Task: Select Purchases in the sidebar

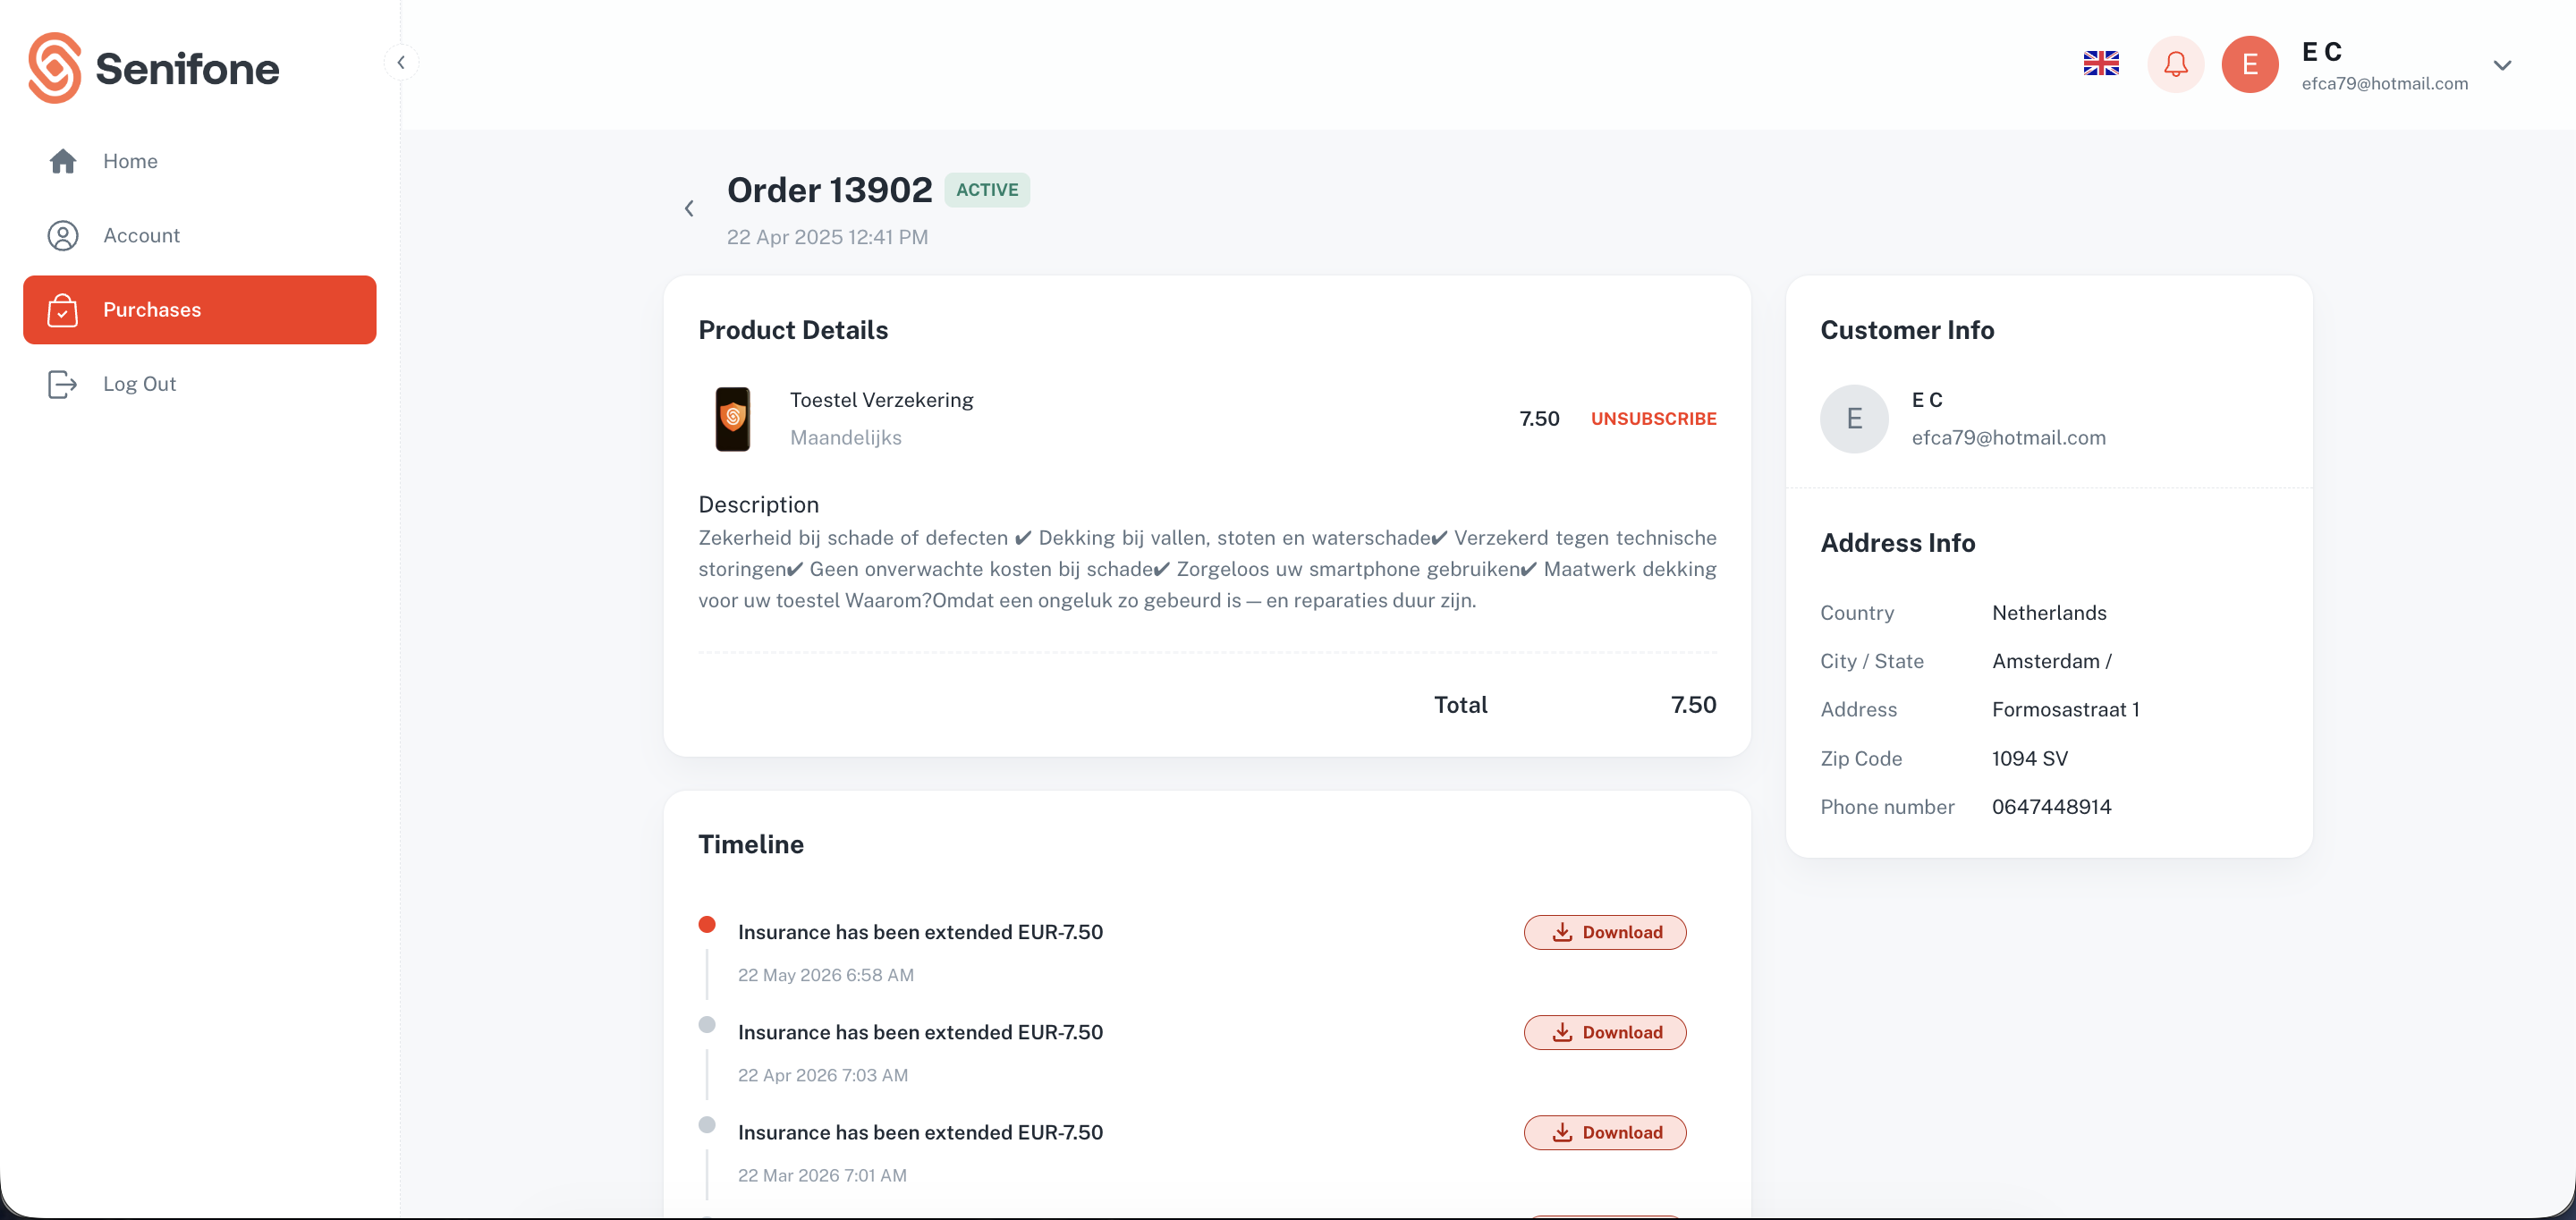Action: 200,310
